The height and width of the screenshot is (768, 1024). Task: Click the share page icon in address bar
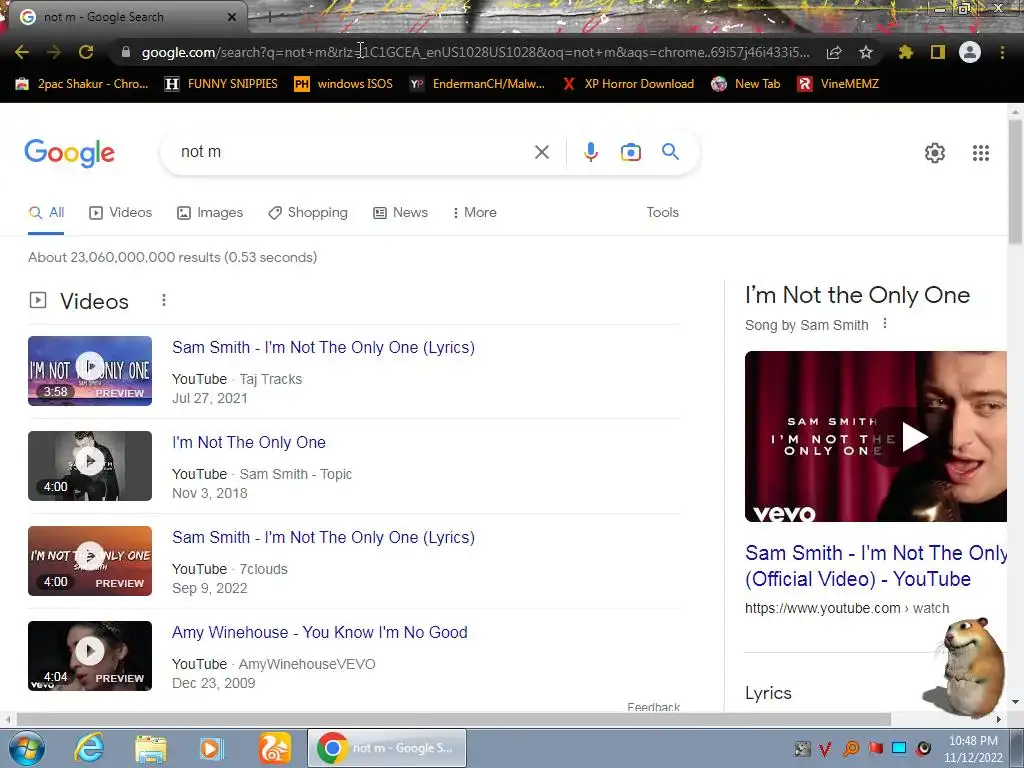click(x=834, y=53)
